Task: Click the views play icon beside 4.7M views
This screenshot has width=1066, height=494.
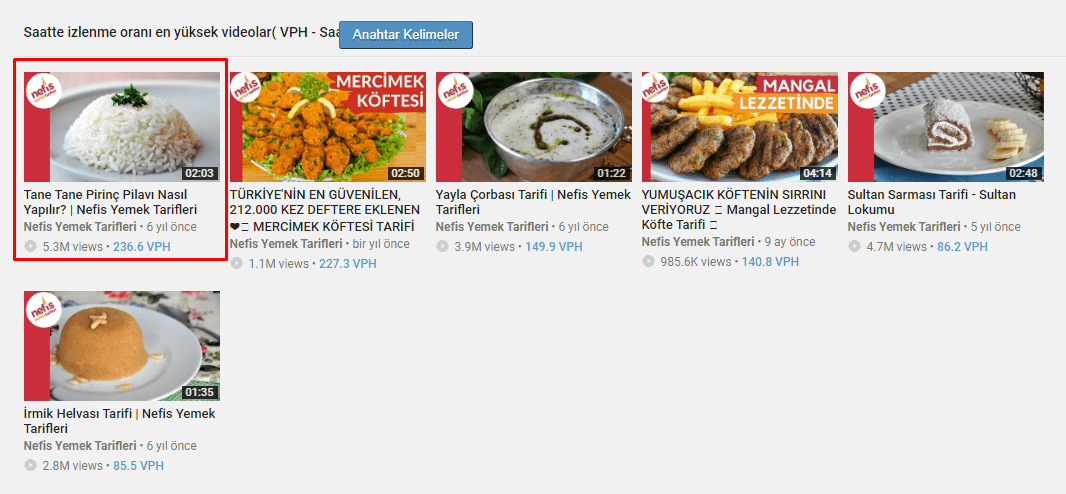Action: coord(854,246)
